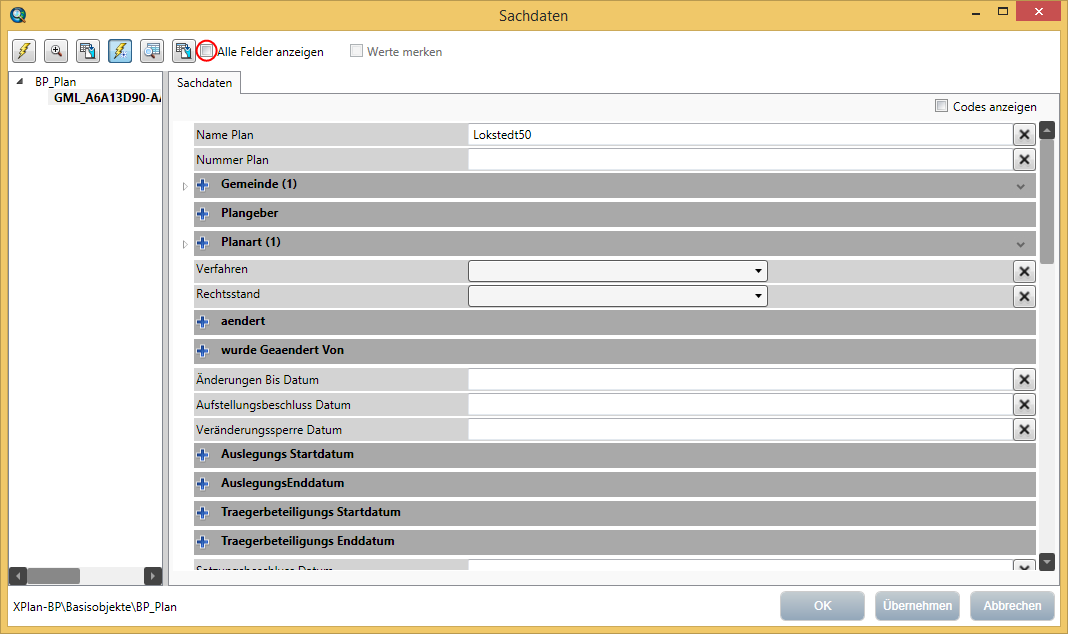Switch to the Sachdaten tab
This screenshot has height=634, width=1068.
tap(204, 82)
